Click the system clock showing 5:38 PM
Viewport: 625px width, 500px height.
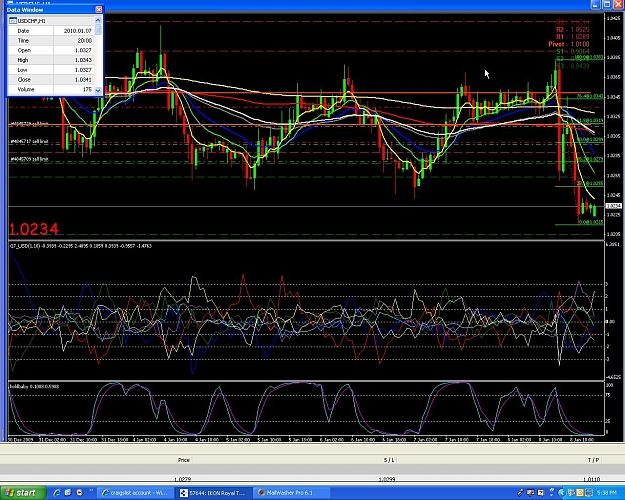pyautogui.click(x=607, y=493)
